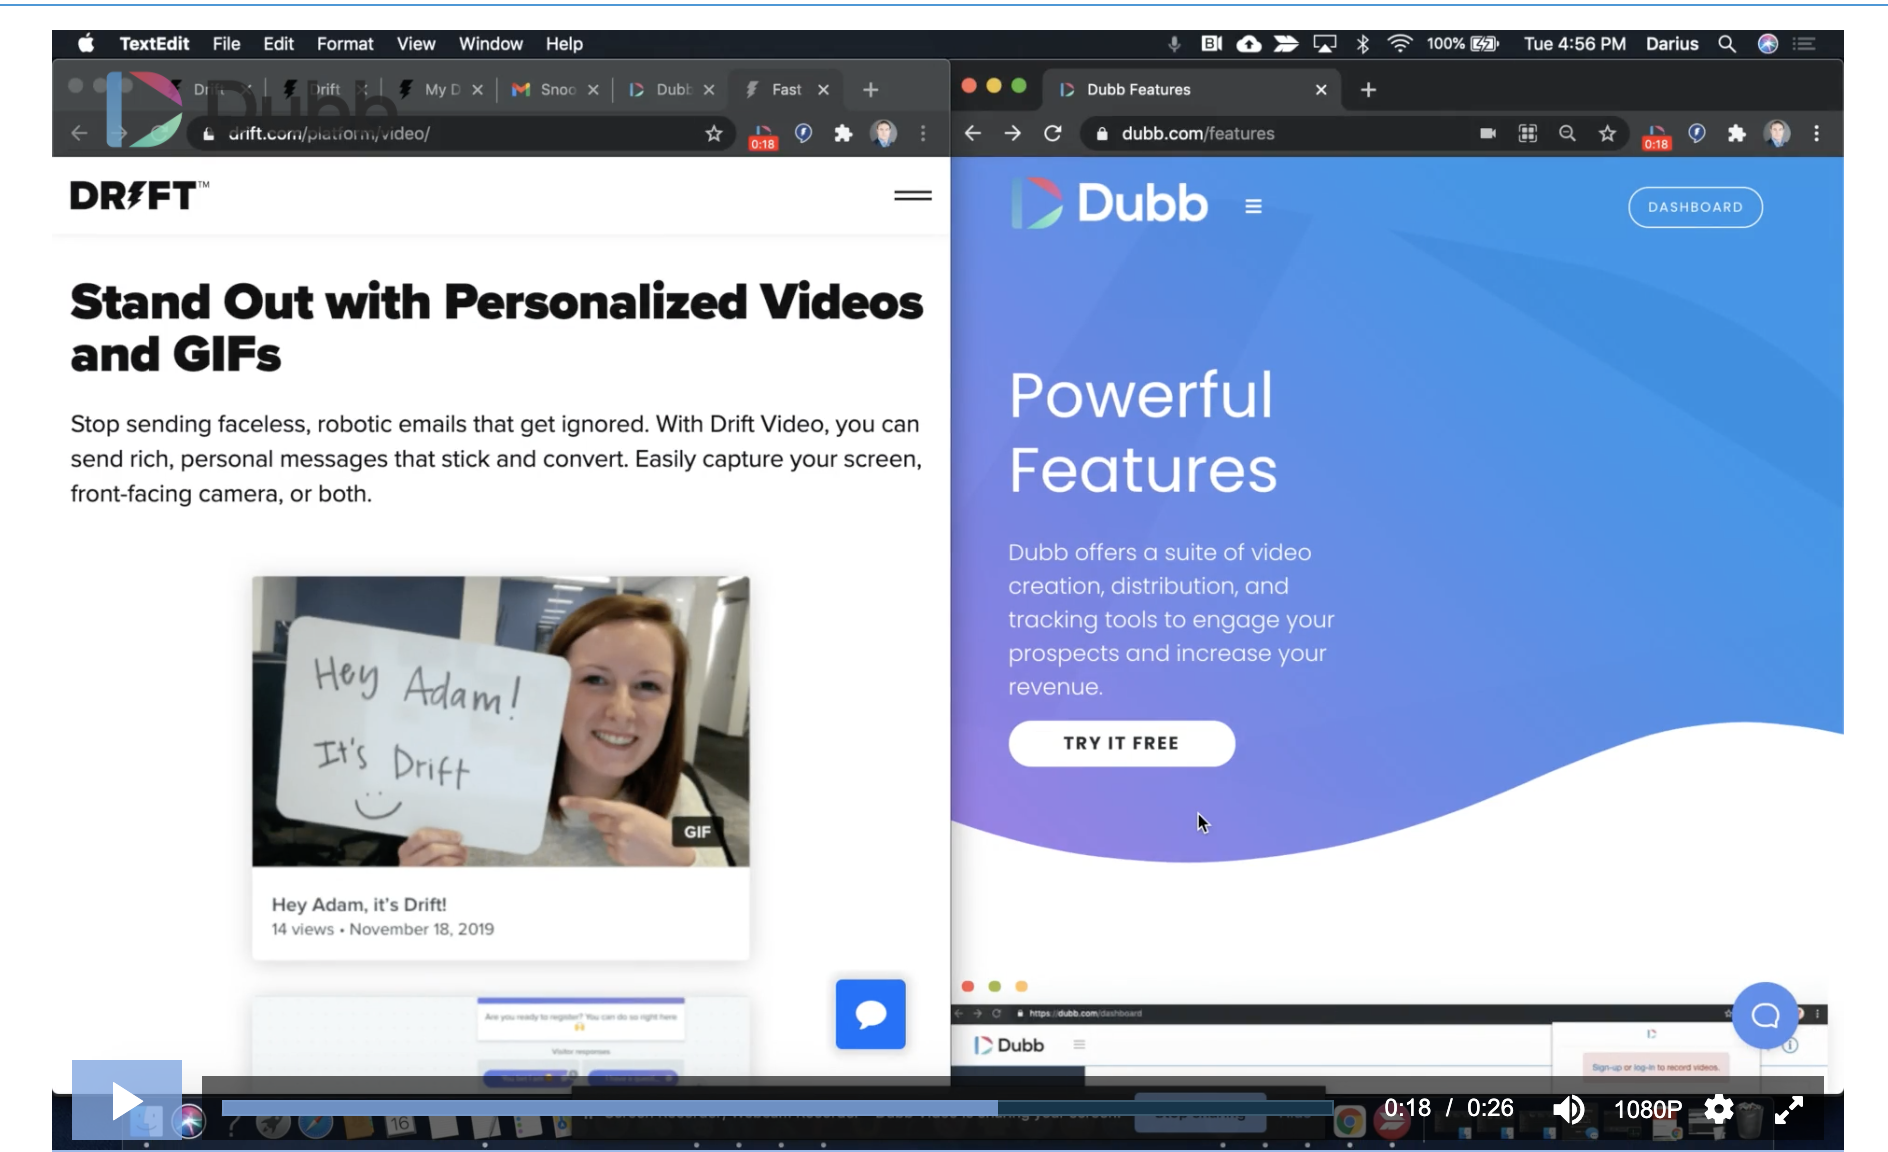Bookmark the drift.com page with star
The width and height of the screenshot is (1888, 1152).
tap(713, 133)
